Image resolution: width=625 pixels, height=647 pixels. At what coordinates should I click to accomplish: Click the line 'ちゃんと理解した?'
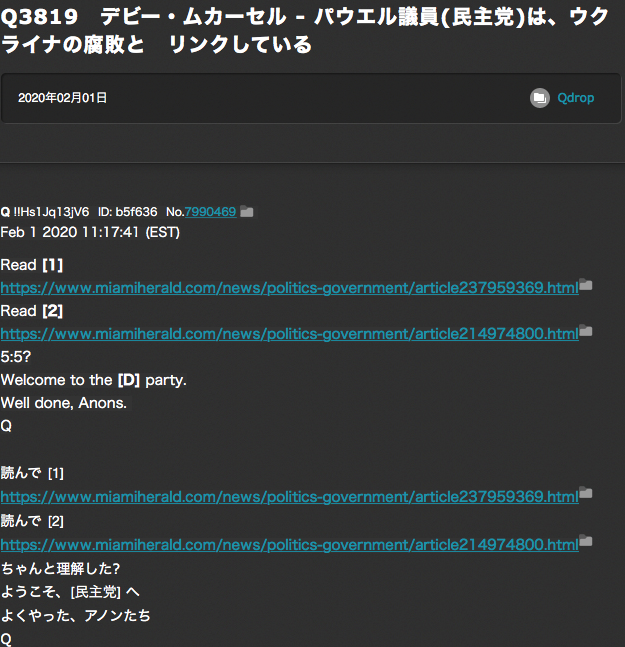tap(60, 569)
